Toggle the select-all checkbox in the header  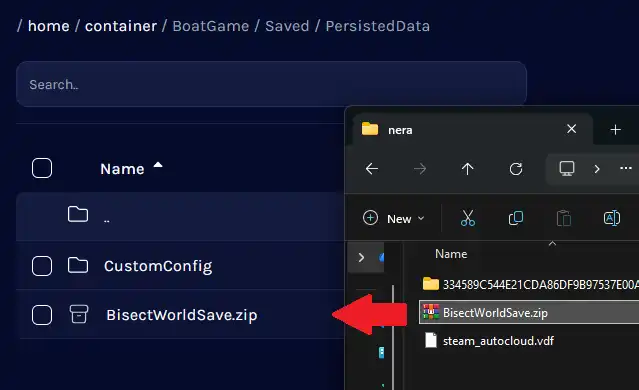coord(42,168)
